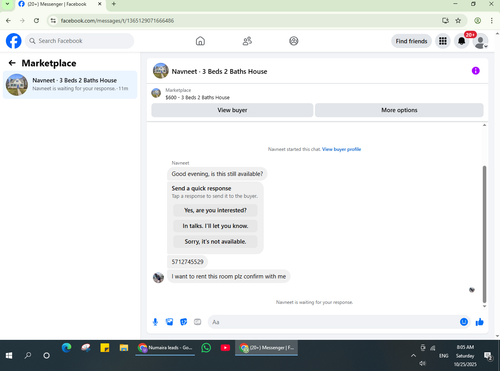Send quick response 'Sorry, it's not available.'
Screen dimensions: 500x371
pyautogui.click(x=215, y=242)
